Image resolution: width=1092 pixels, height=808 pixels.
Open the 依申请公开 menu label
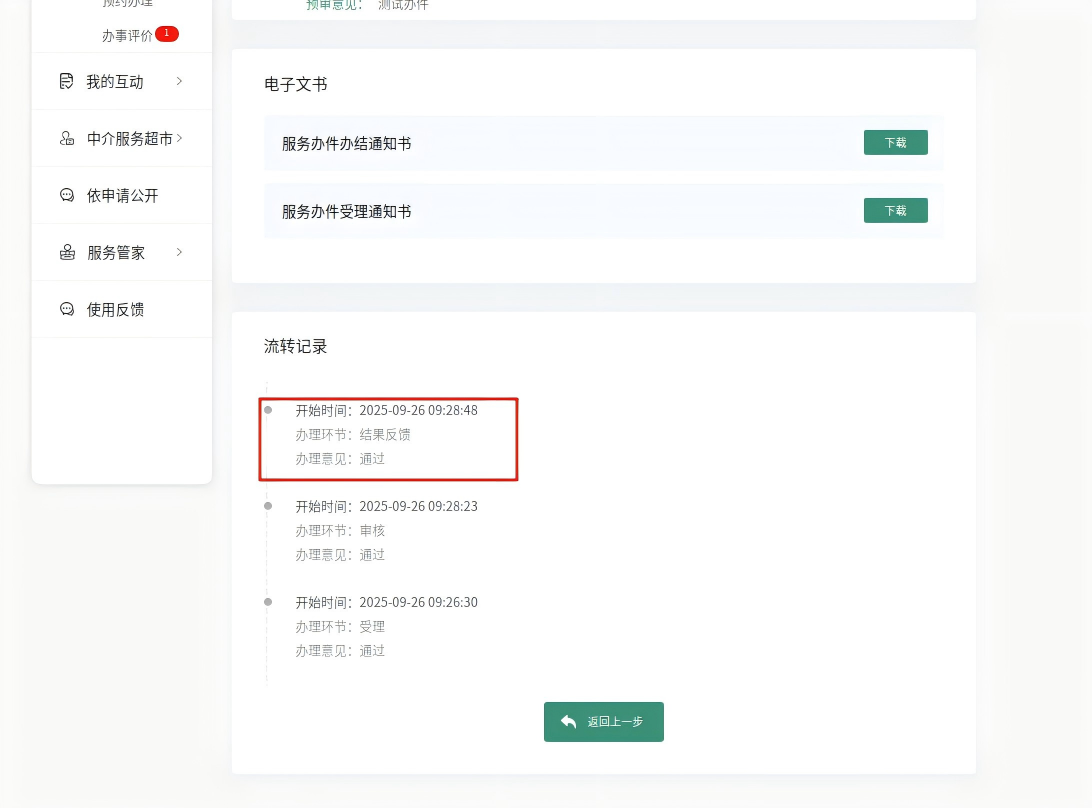pyautogui.click(x=122, y=196)
